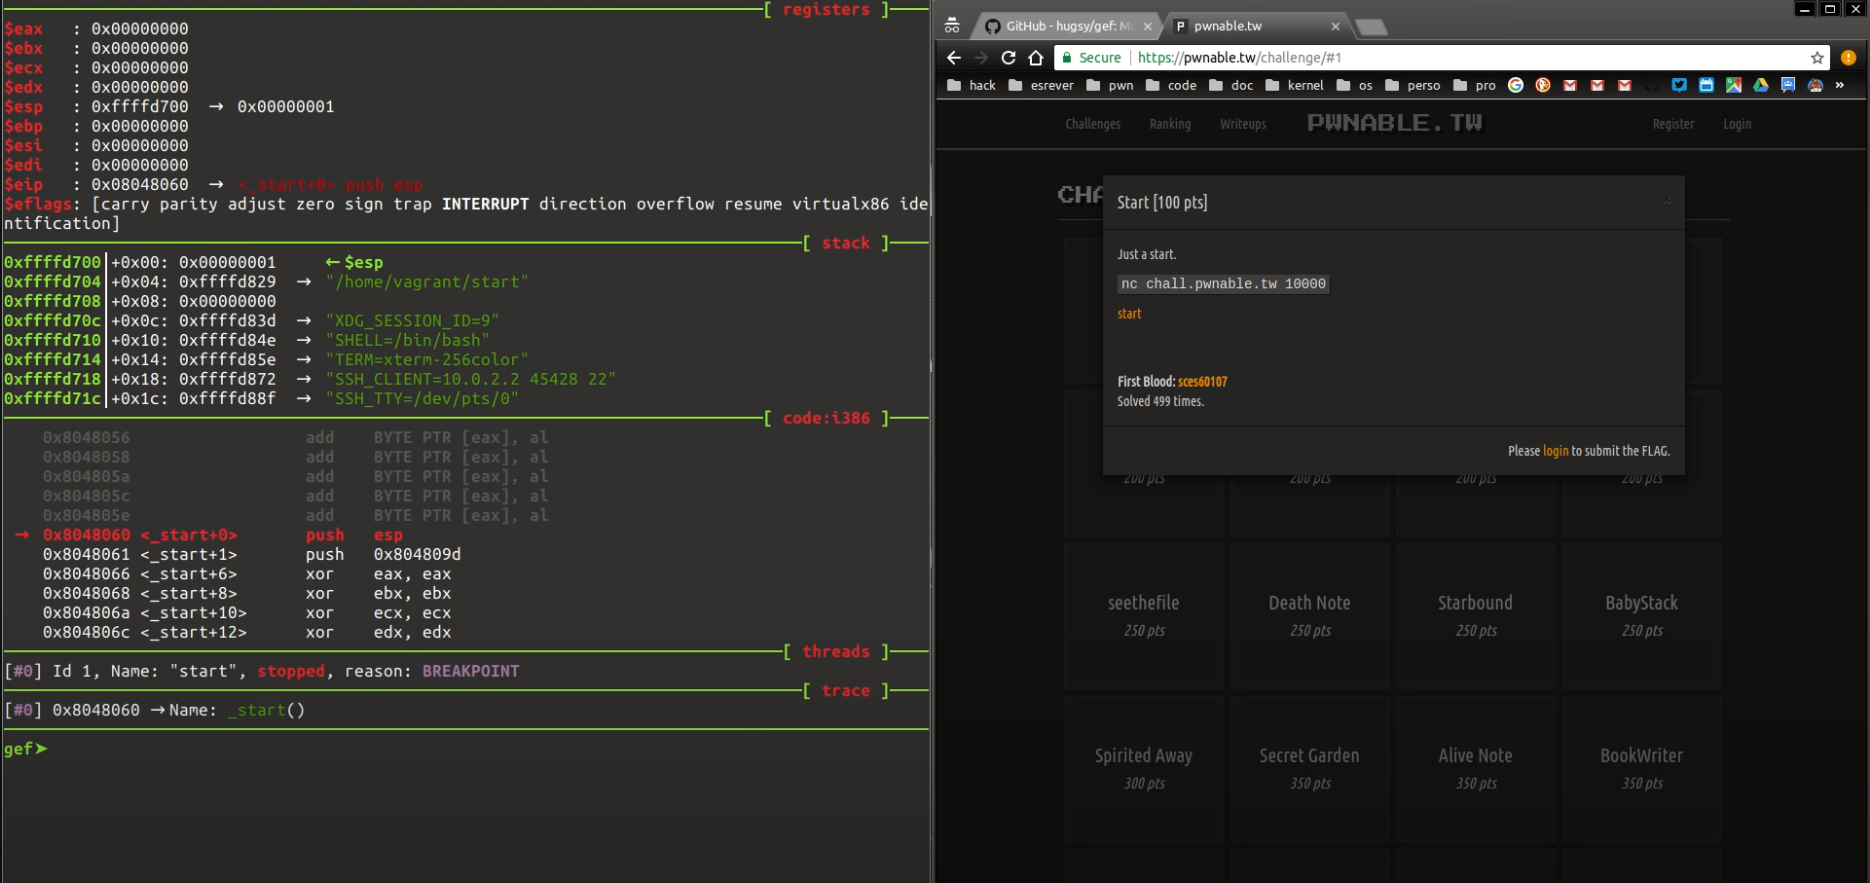Screen dimensions: 1870x883
Task: Click the green Secure padlock icon
Action: point(1067,58)
